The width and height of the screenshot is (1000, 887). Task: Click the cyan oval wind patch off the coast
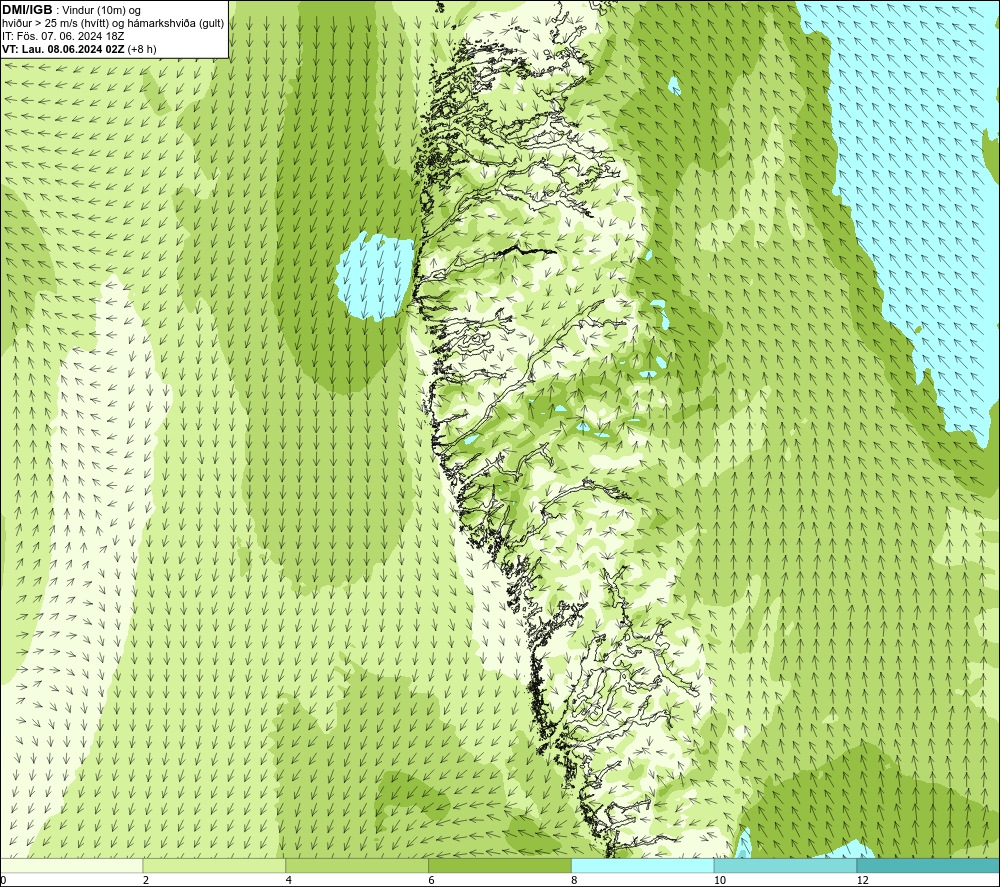click(376, 275)
